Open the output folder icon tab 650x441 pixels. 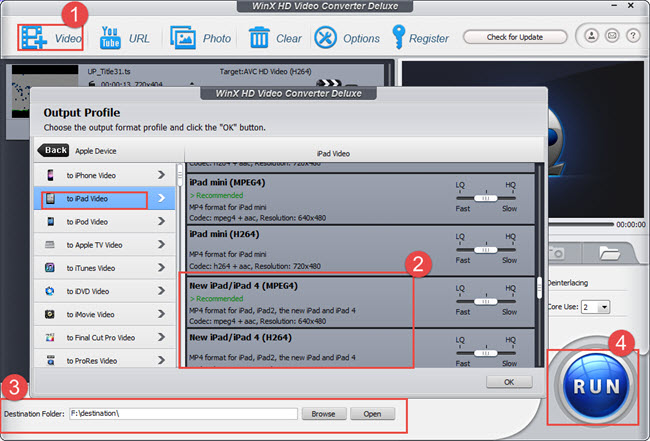(x=609, y=253)
